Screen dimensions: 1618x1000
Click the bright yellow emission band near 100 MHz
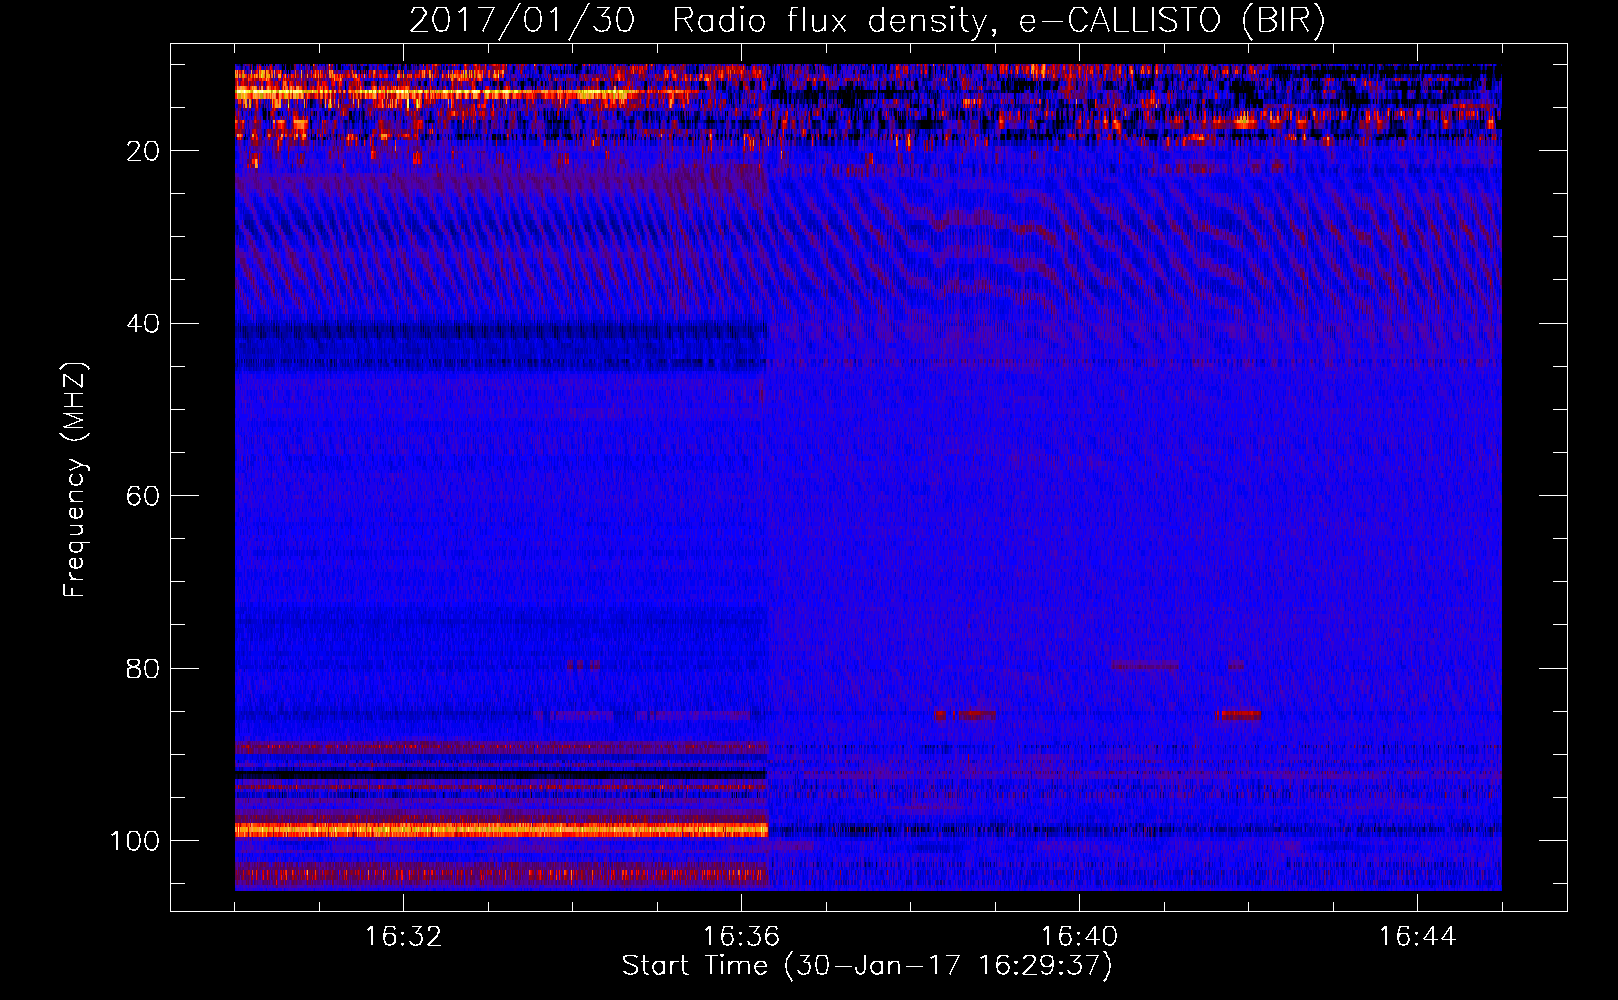(501, 830)
